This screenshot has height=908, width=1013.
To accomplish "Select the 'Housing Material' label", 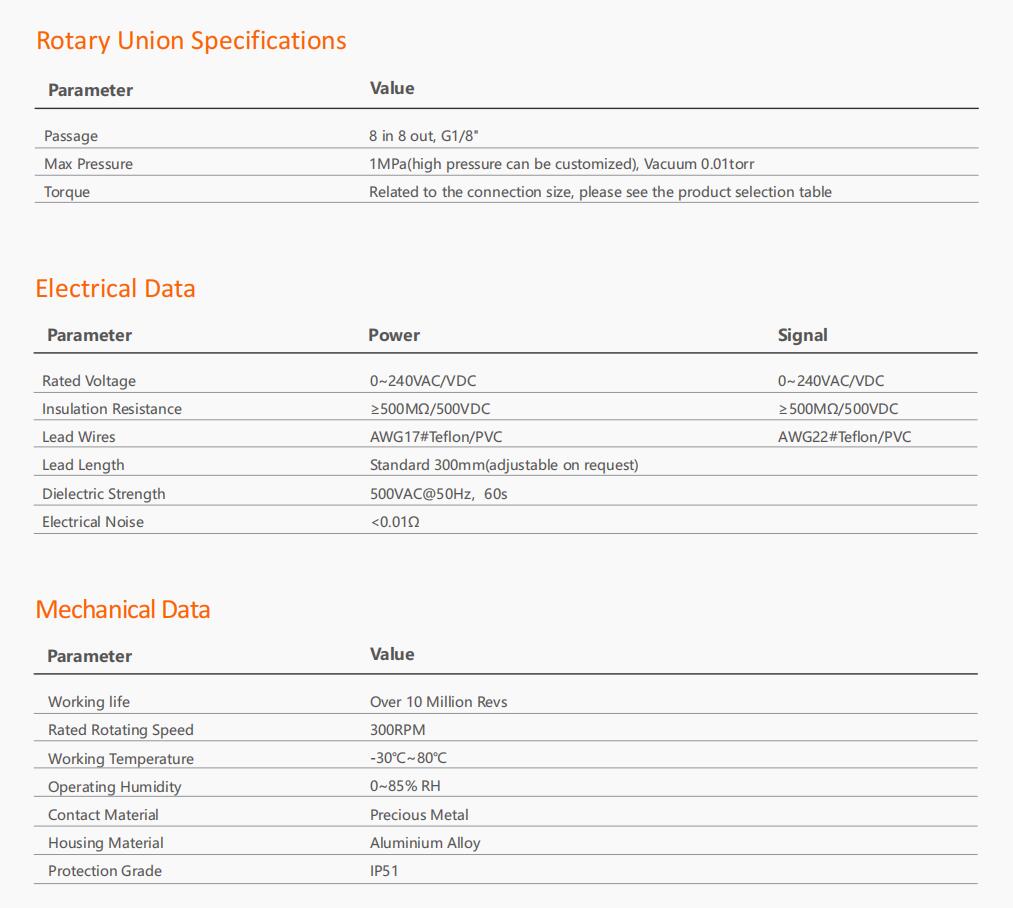I will [106, 843].
